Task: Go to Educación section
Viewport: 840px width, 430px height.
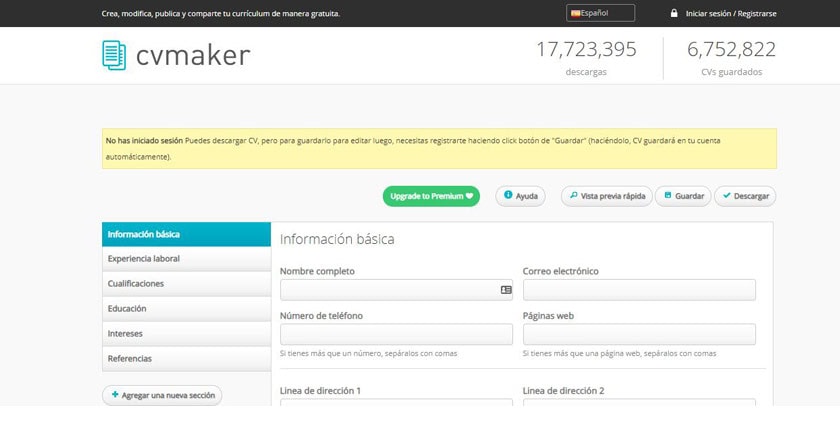Action: pos(186,309)
